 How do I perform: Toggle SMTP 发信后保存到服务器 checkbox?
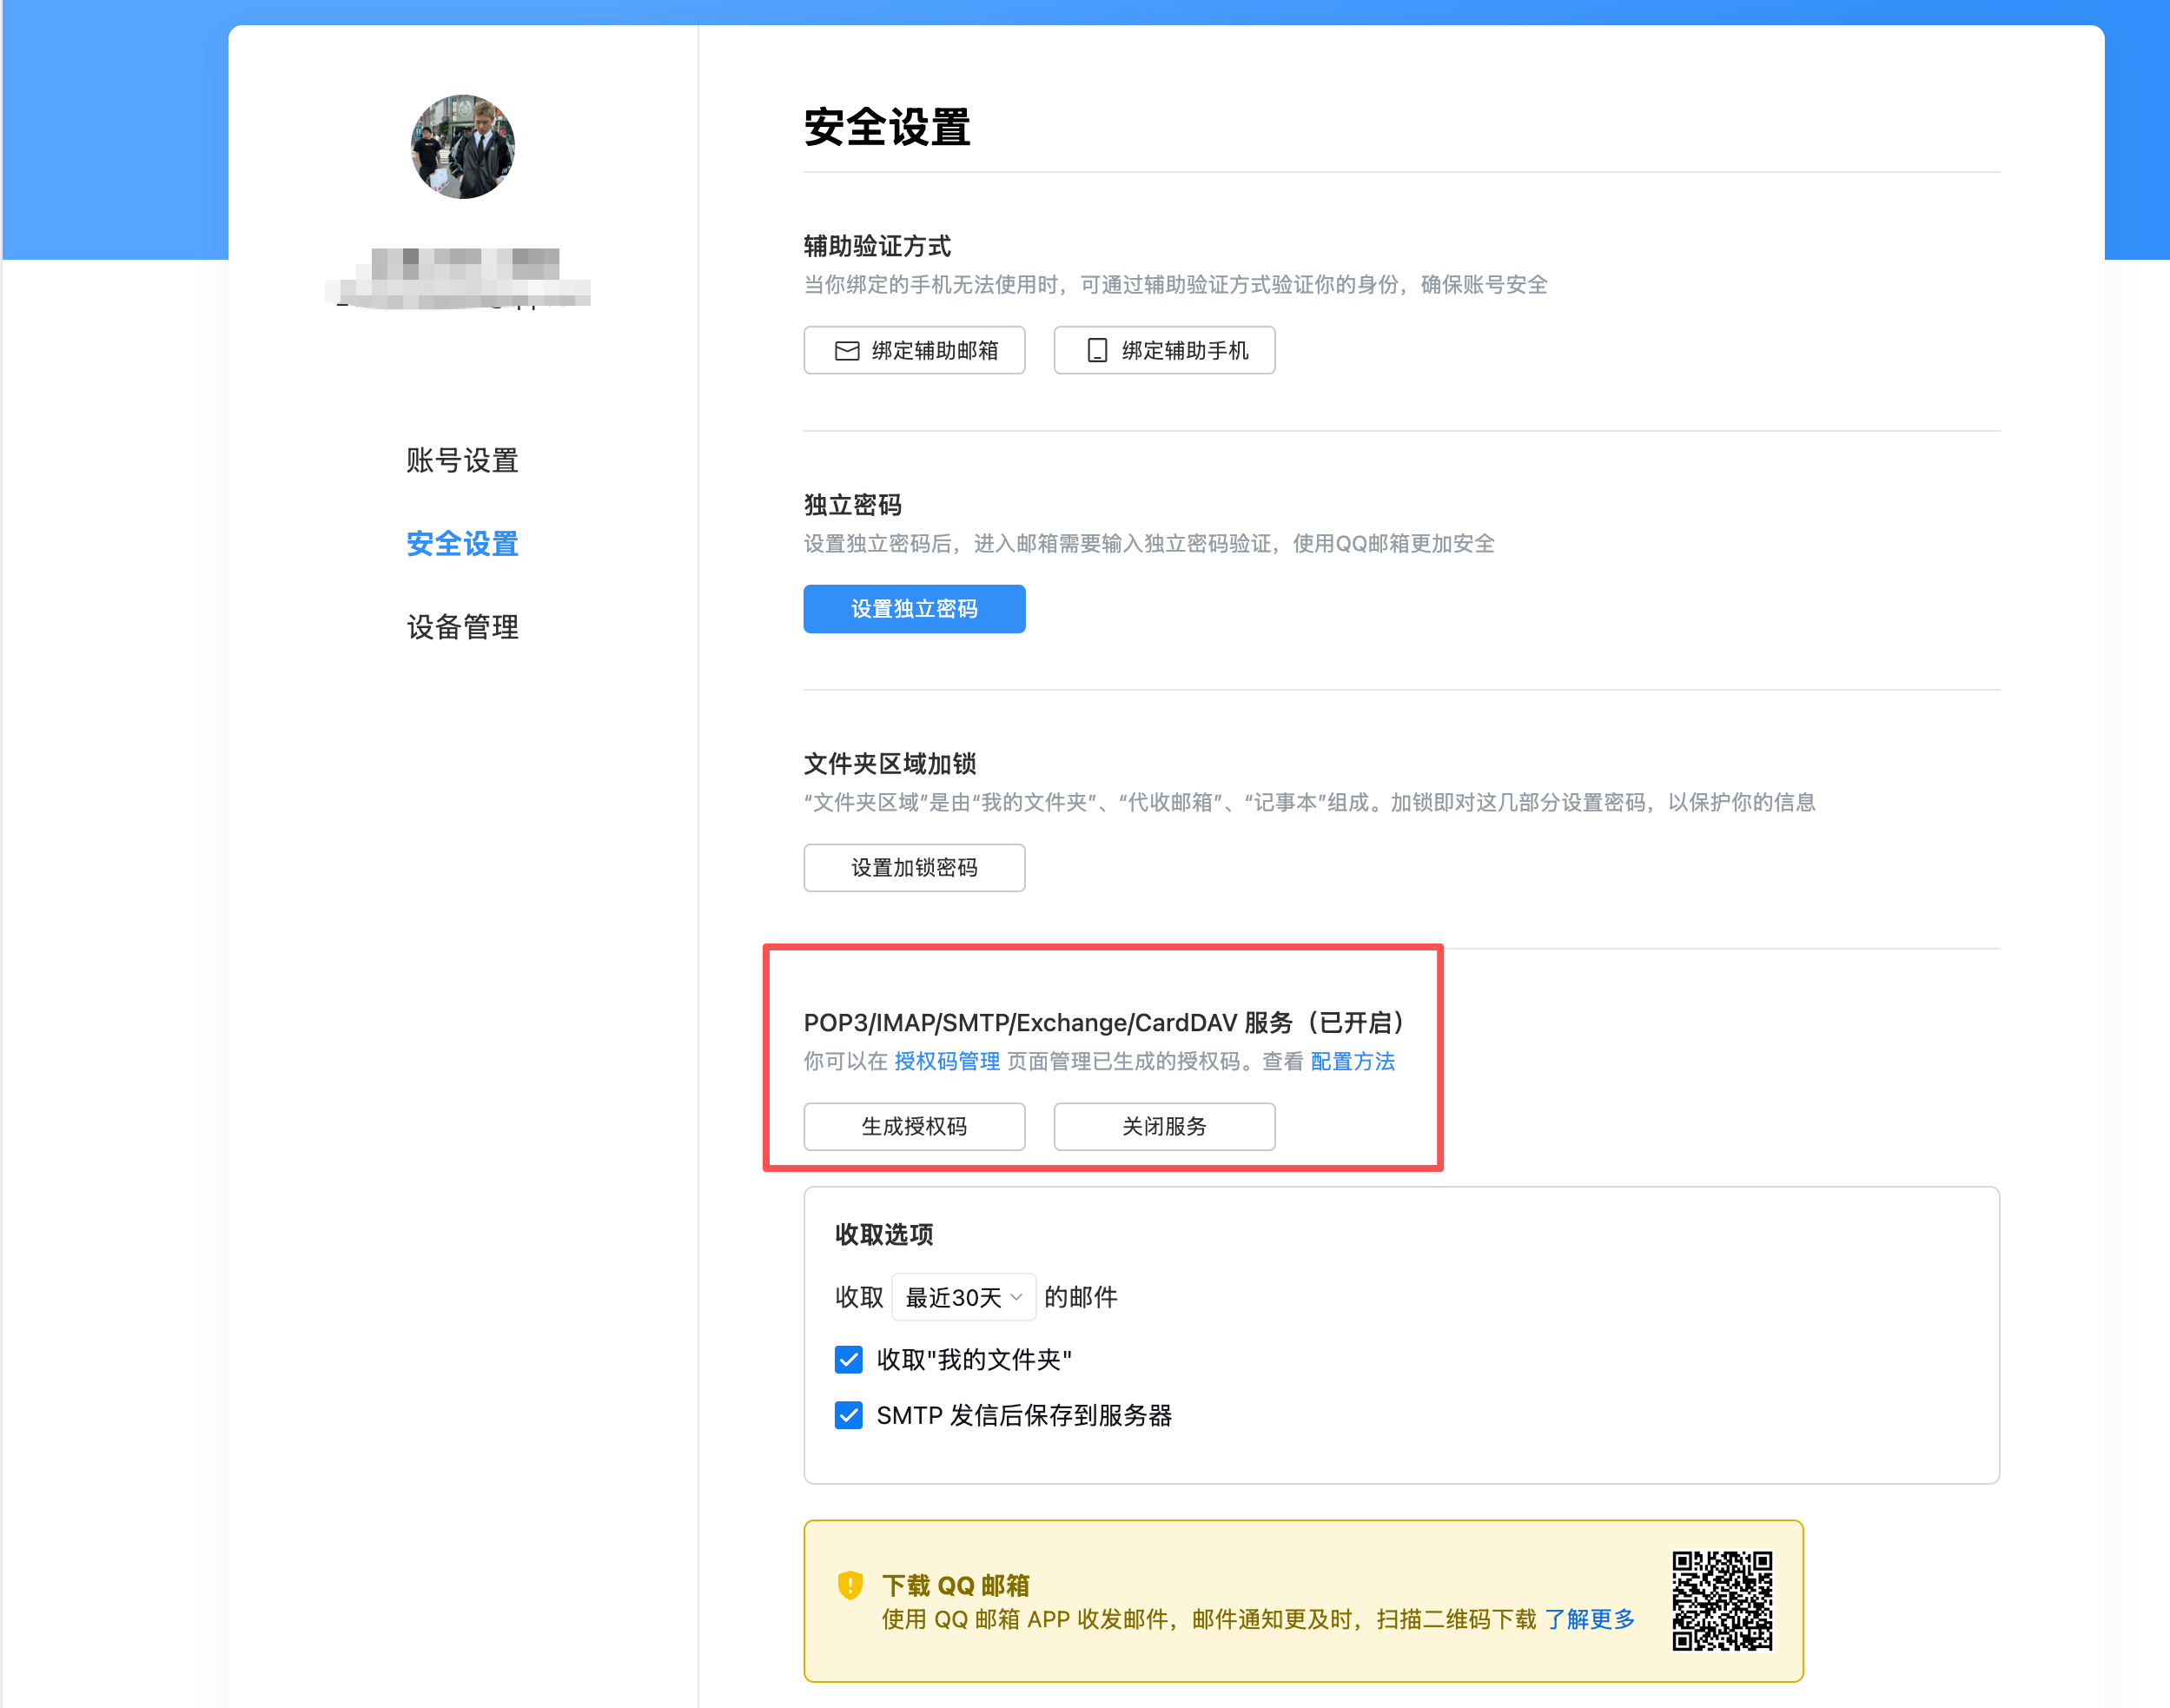pos(848,1416)
